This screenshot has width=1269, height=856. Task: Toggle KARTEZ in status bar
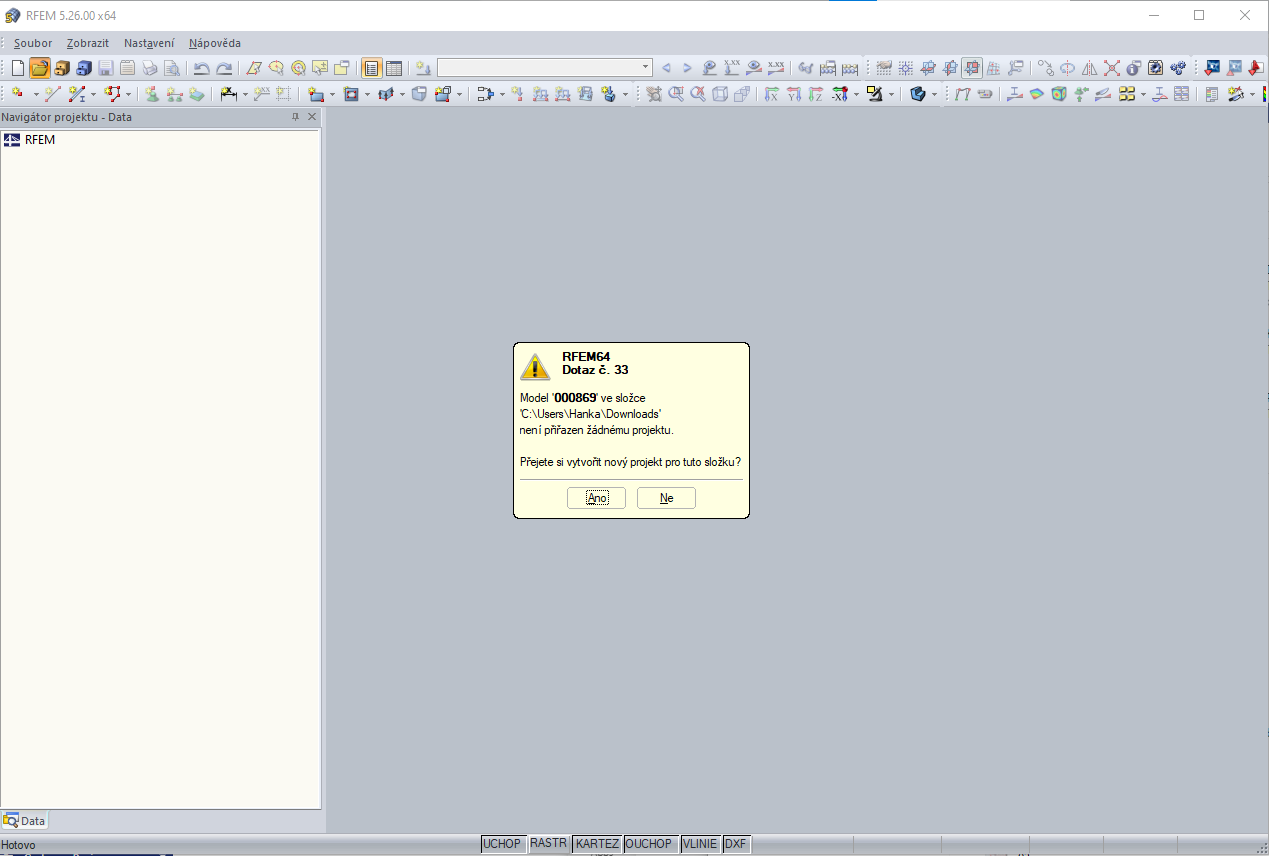click(598, 844)
